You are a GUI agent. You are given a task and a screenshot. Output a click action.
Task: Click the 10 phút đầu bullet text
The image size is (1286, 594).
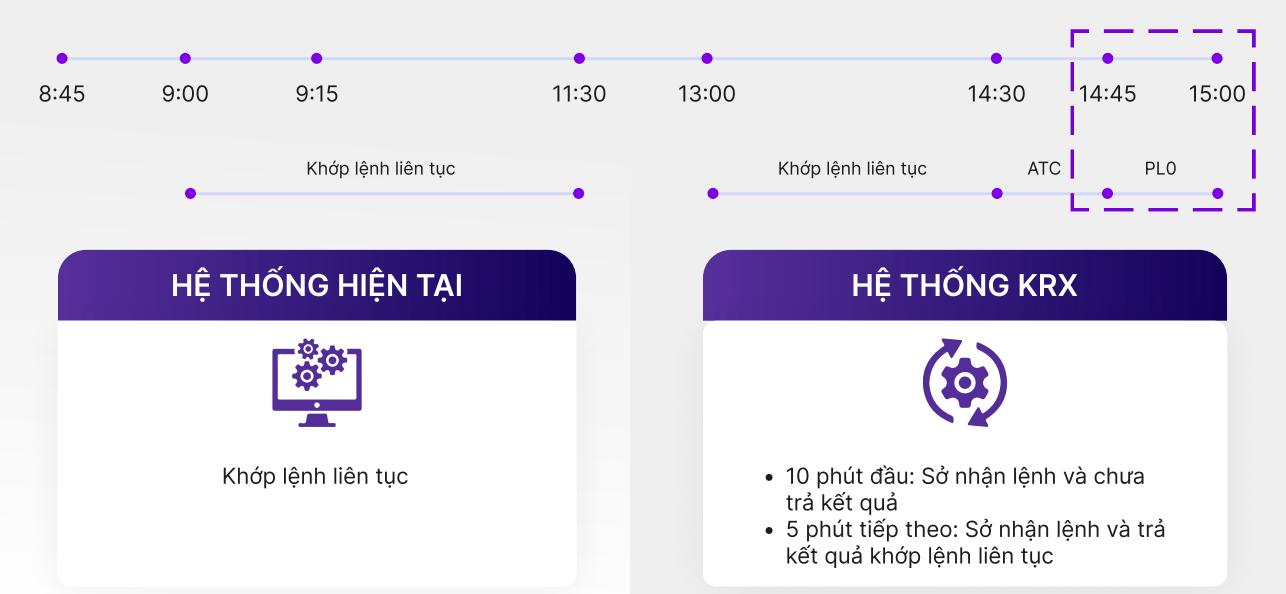click(x=965, y=489)
